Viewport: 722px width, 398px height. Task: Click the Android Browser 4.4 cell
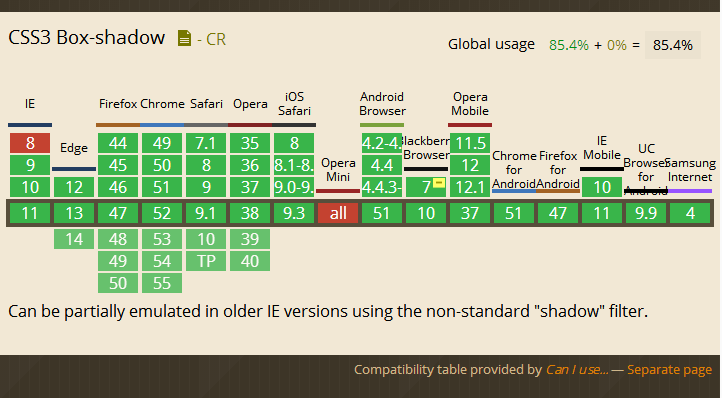[x=382, y=165]
